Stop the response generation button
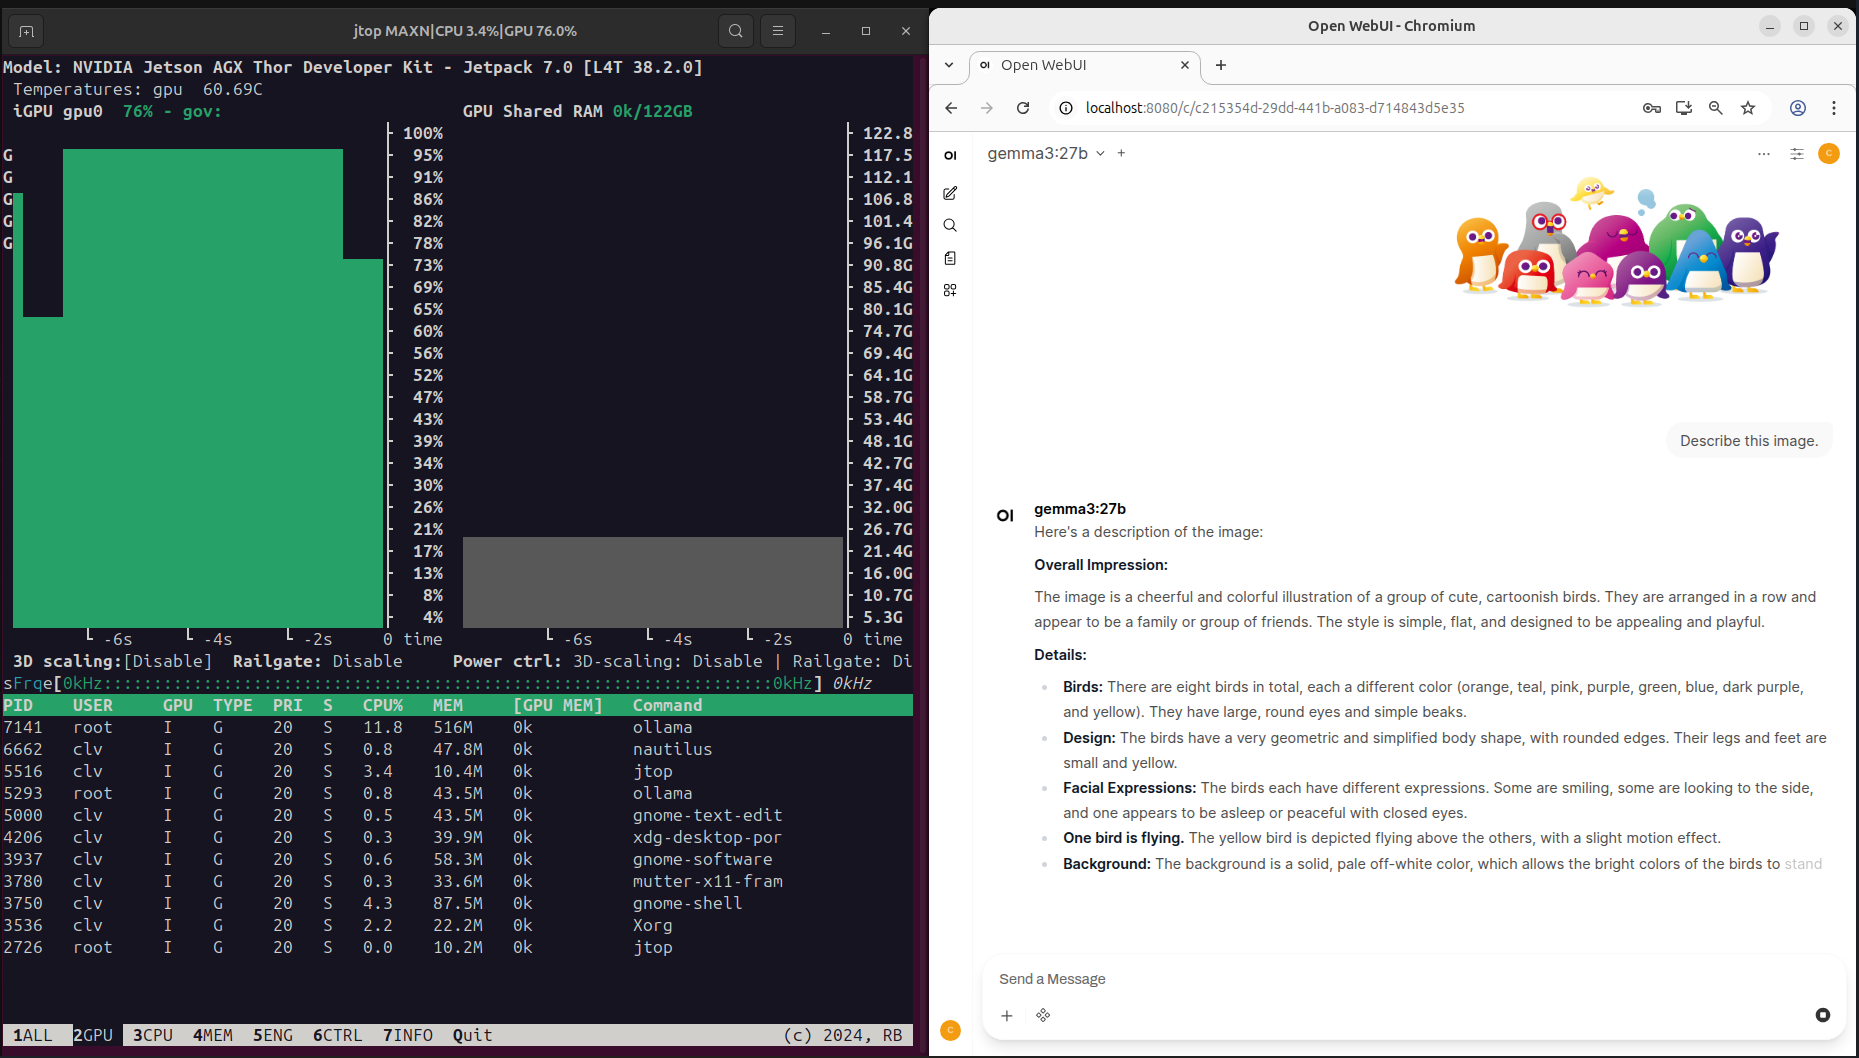1859x1058 pixels. tap(1822, 1015)
